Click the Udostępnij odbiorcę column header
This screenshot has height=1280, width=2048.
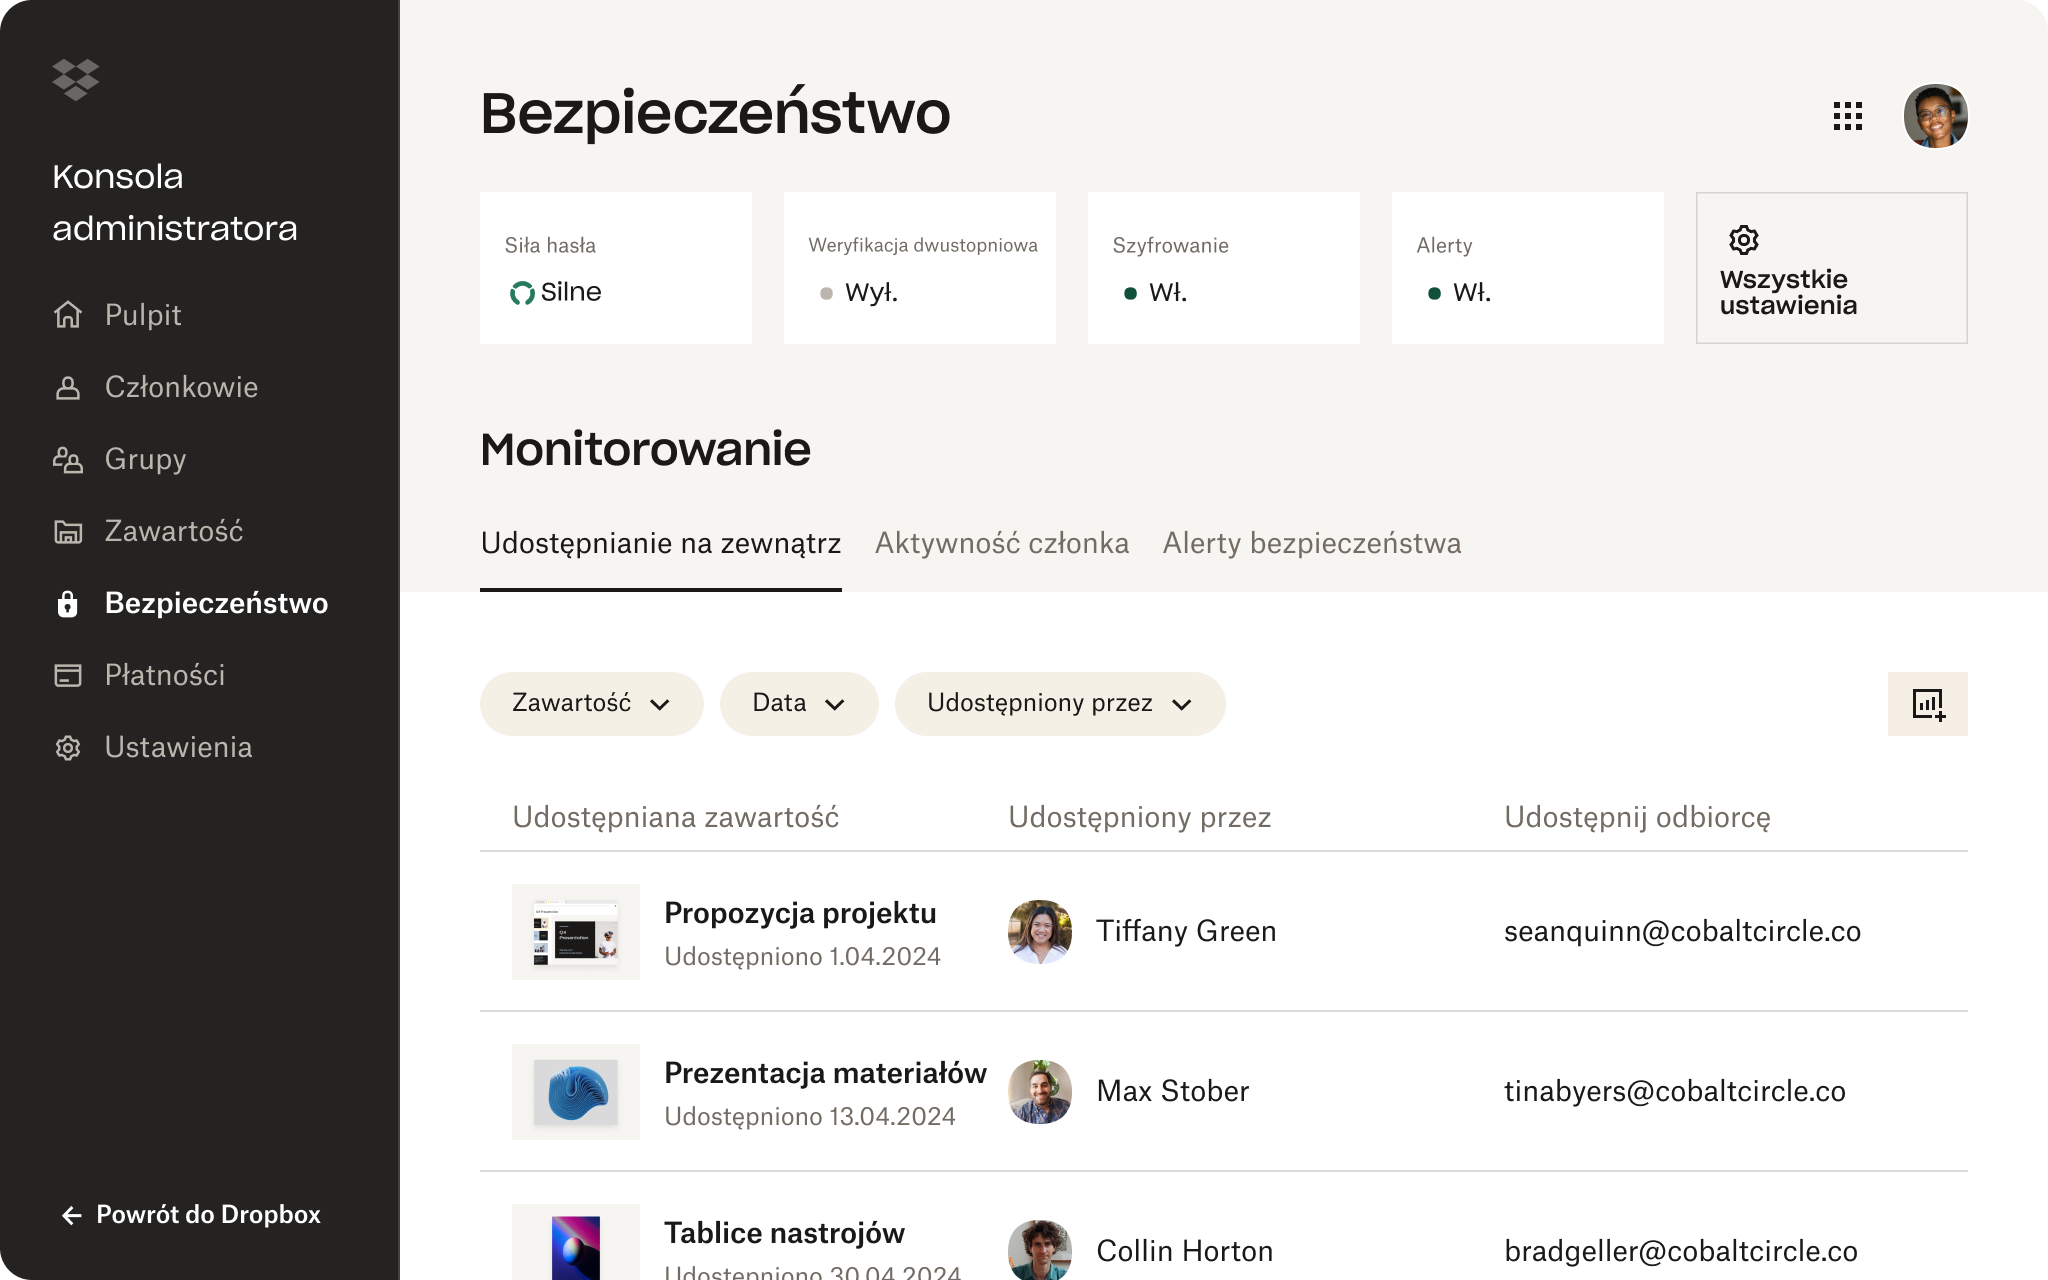[1637, 817]
